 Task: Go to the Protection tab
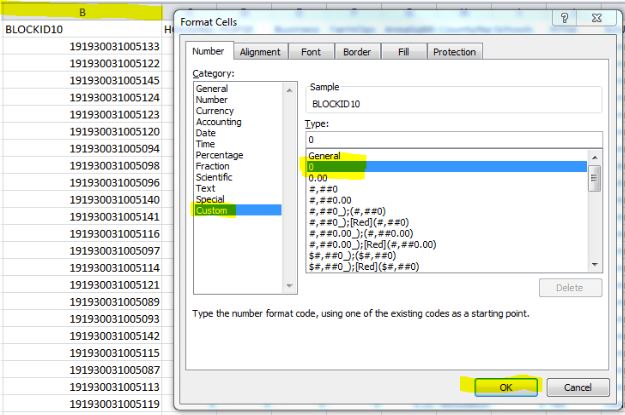click(x=454, y=52)
